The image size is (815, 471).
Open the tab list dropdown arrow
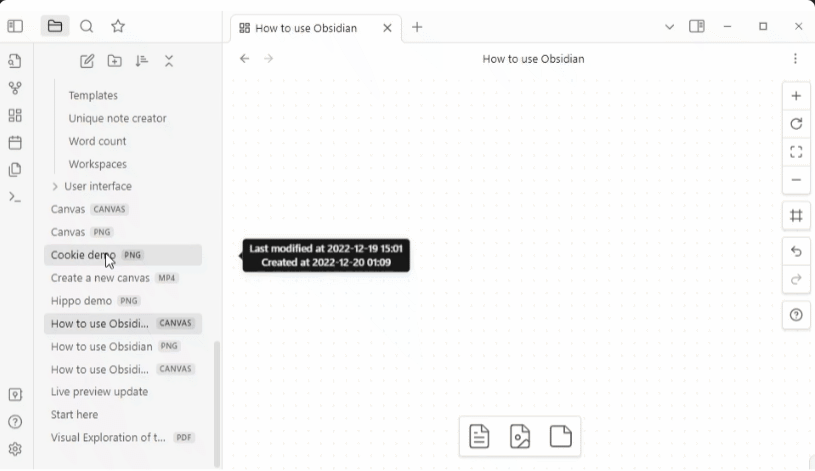[x=669, y=27]
